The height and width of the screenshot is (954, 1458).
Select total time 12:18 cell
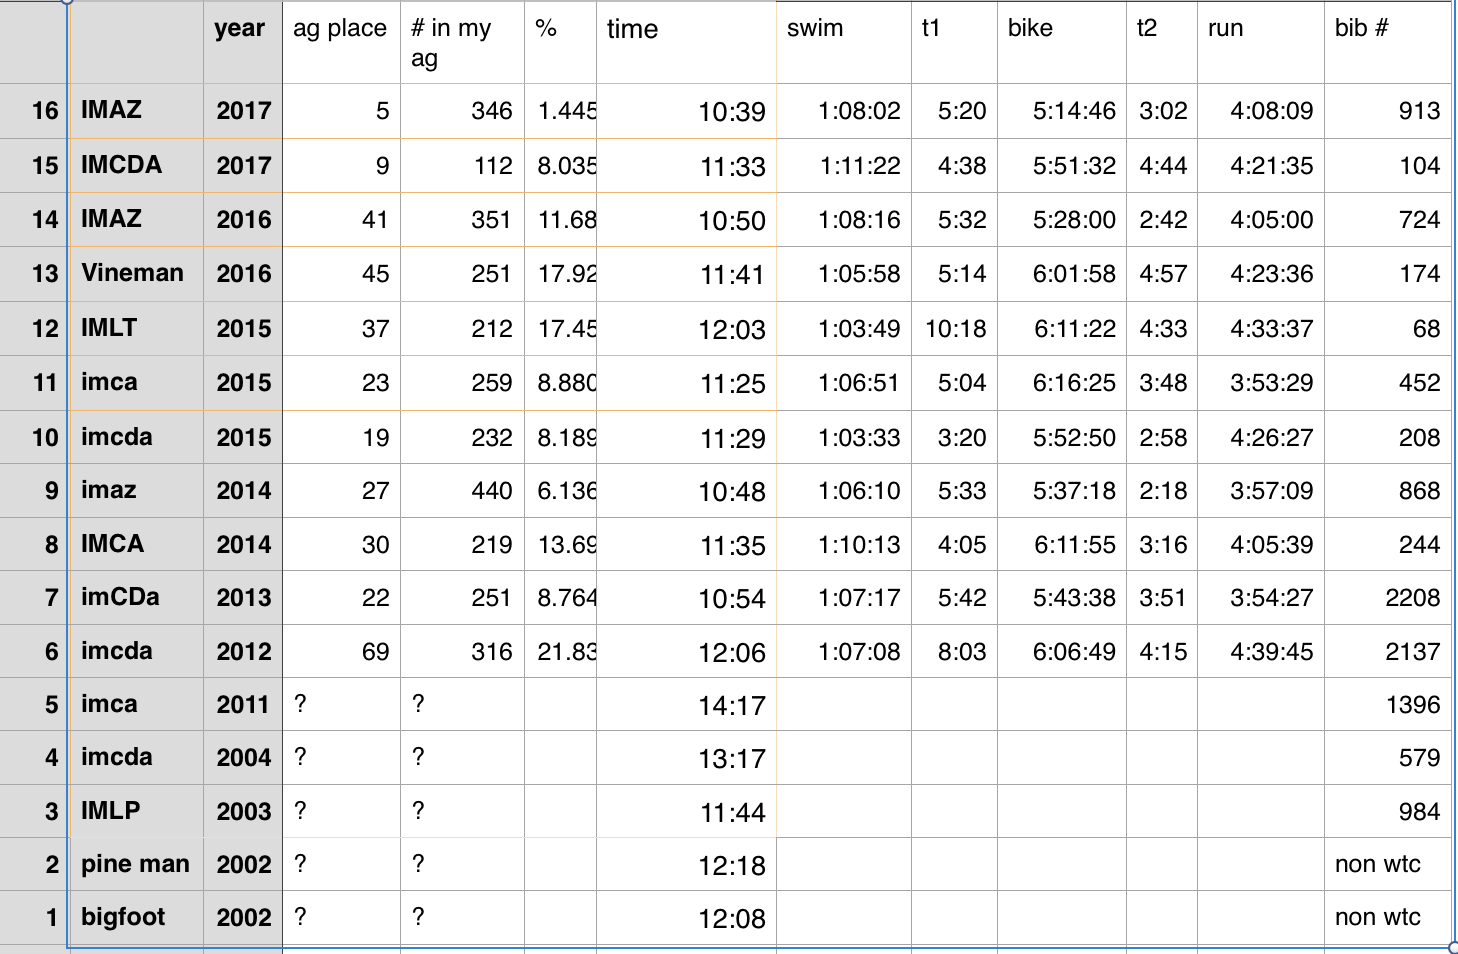click(686, 865)
